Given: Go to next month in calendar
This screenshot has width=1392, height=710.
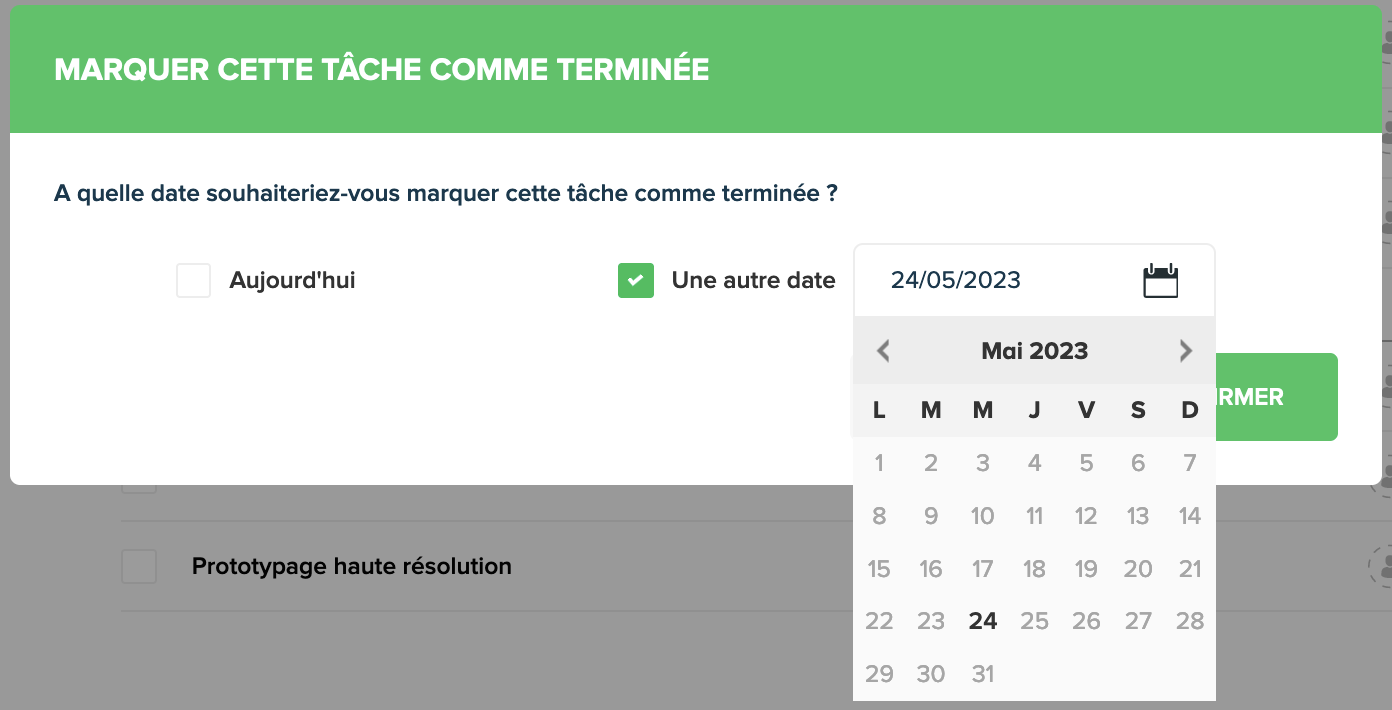Looking at the screenshot, I should 1186,351.
